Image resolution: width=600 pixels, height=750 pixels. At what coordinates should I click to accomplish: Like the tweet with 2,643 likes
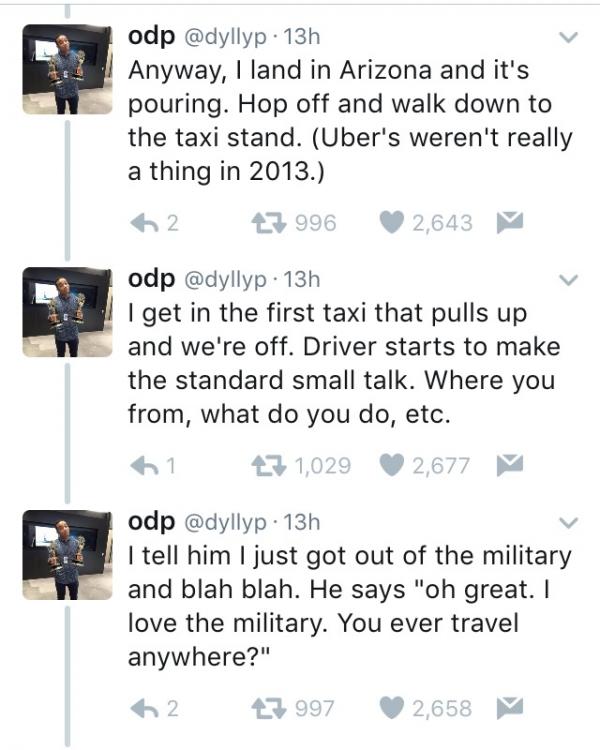pos(395,223)
